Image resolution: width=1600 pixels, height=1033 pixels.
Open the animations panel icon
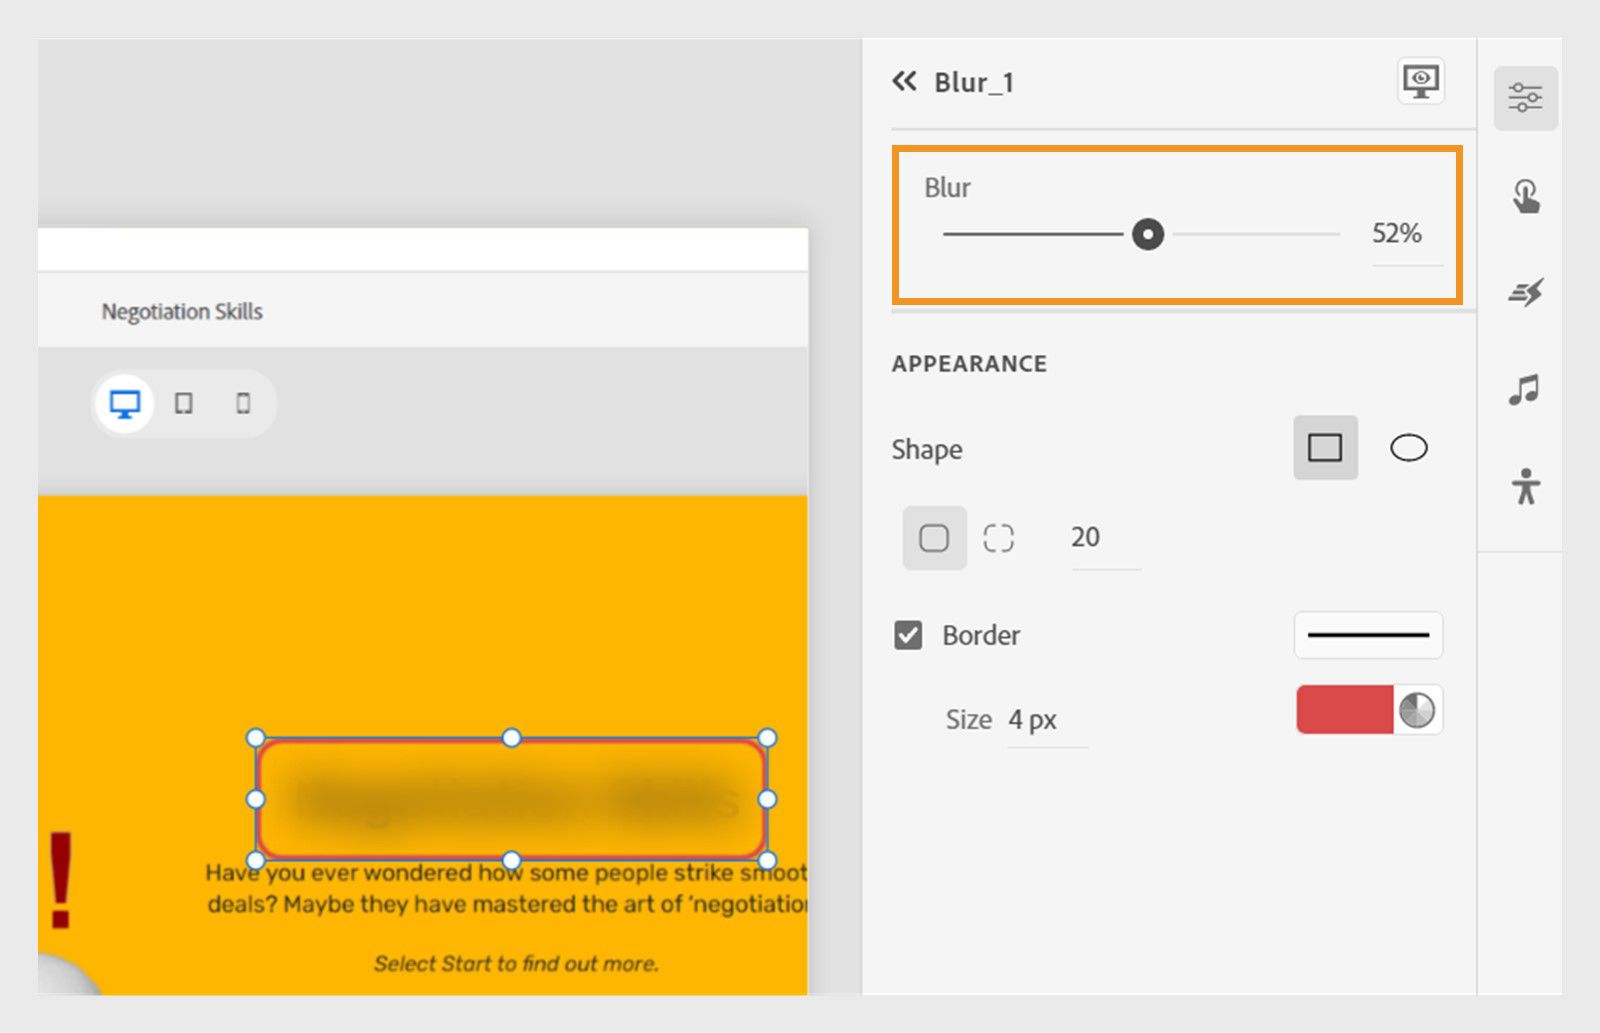pos(1525,293)
